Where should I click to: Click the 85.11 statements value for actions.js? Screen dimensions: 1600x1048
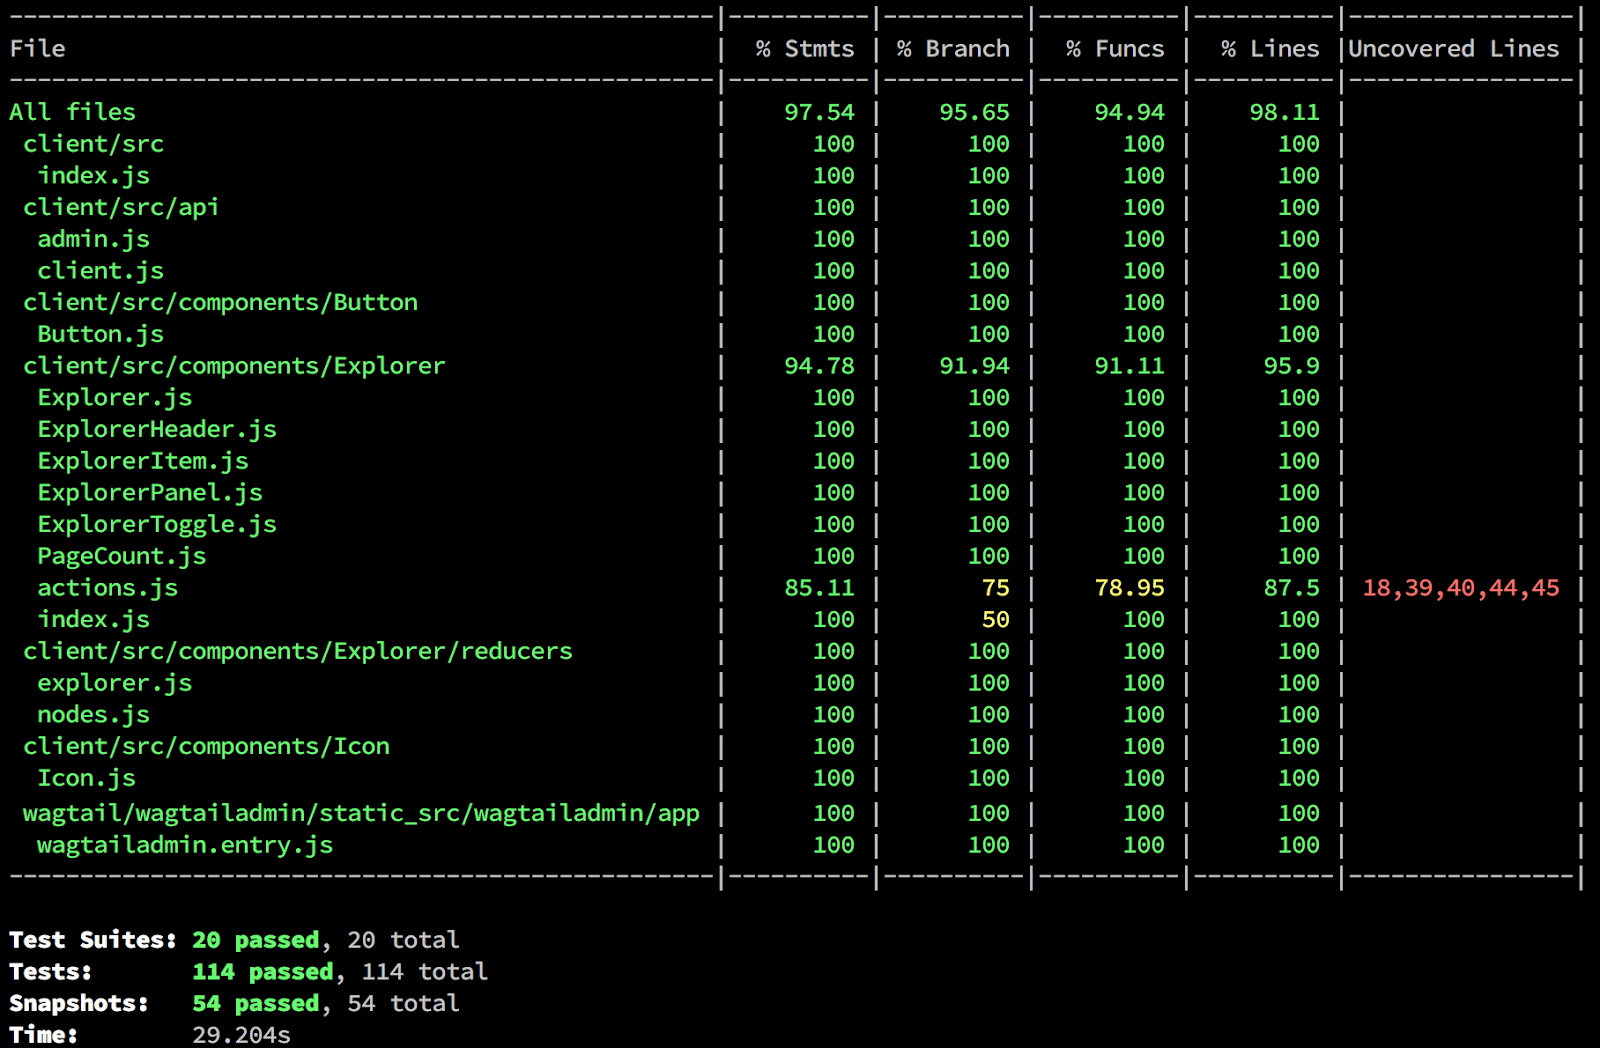click(819, 588)
